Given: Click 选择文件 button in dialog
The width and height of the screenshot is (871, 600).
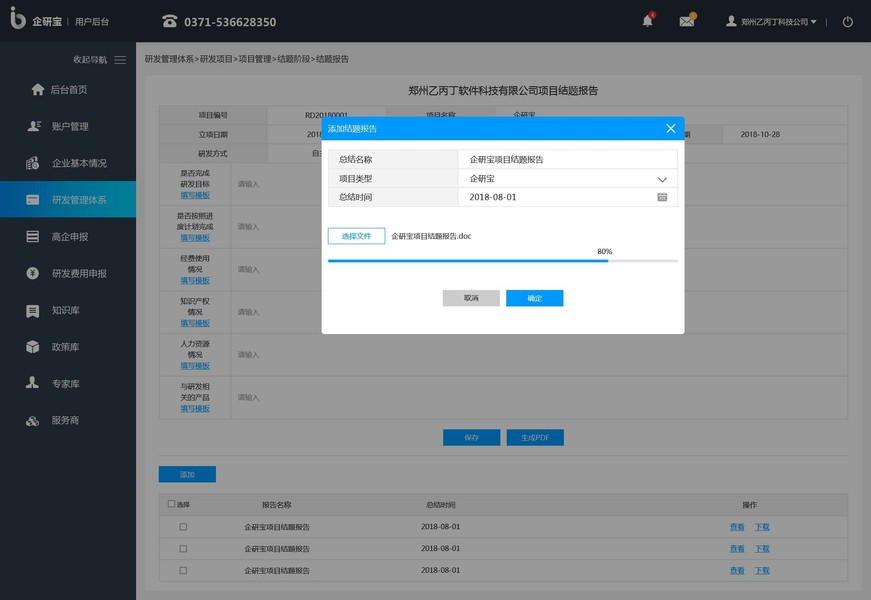Looking at the screenshot, I should (x=356, y=236).
